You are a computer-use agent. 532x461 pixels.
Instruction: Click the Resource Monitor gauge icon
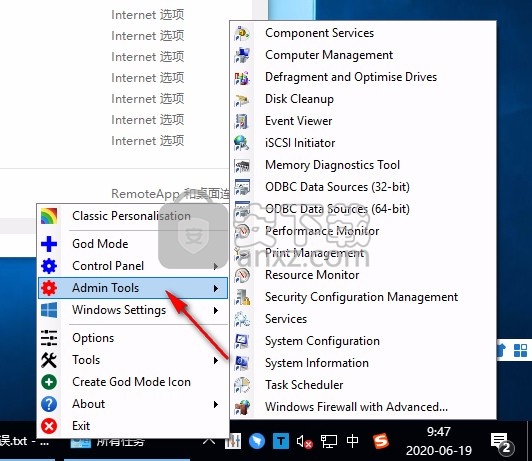242,275
